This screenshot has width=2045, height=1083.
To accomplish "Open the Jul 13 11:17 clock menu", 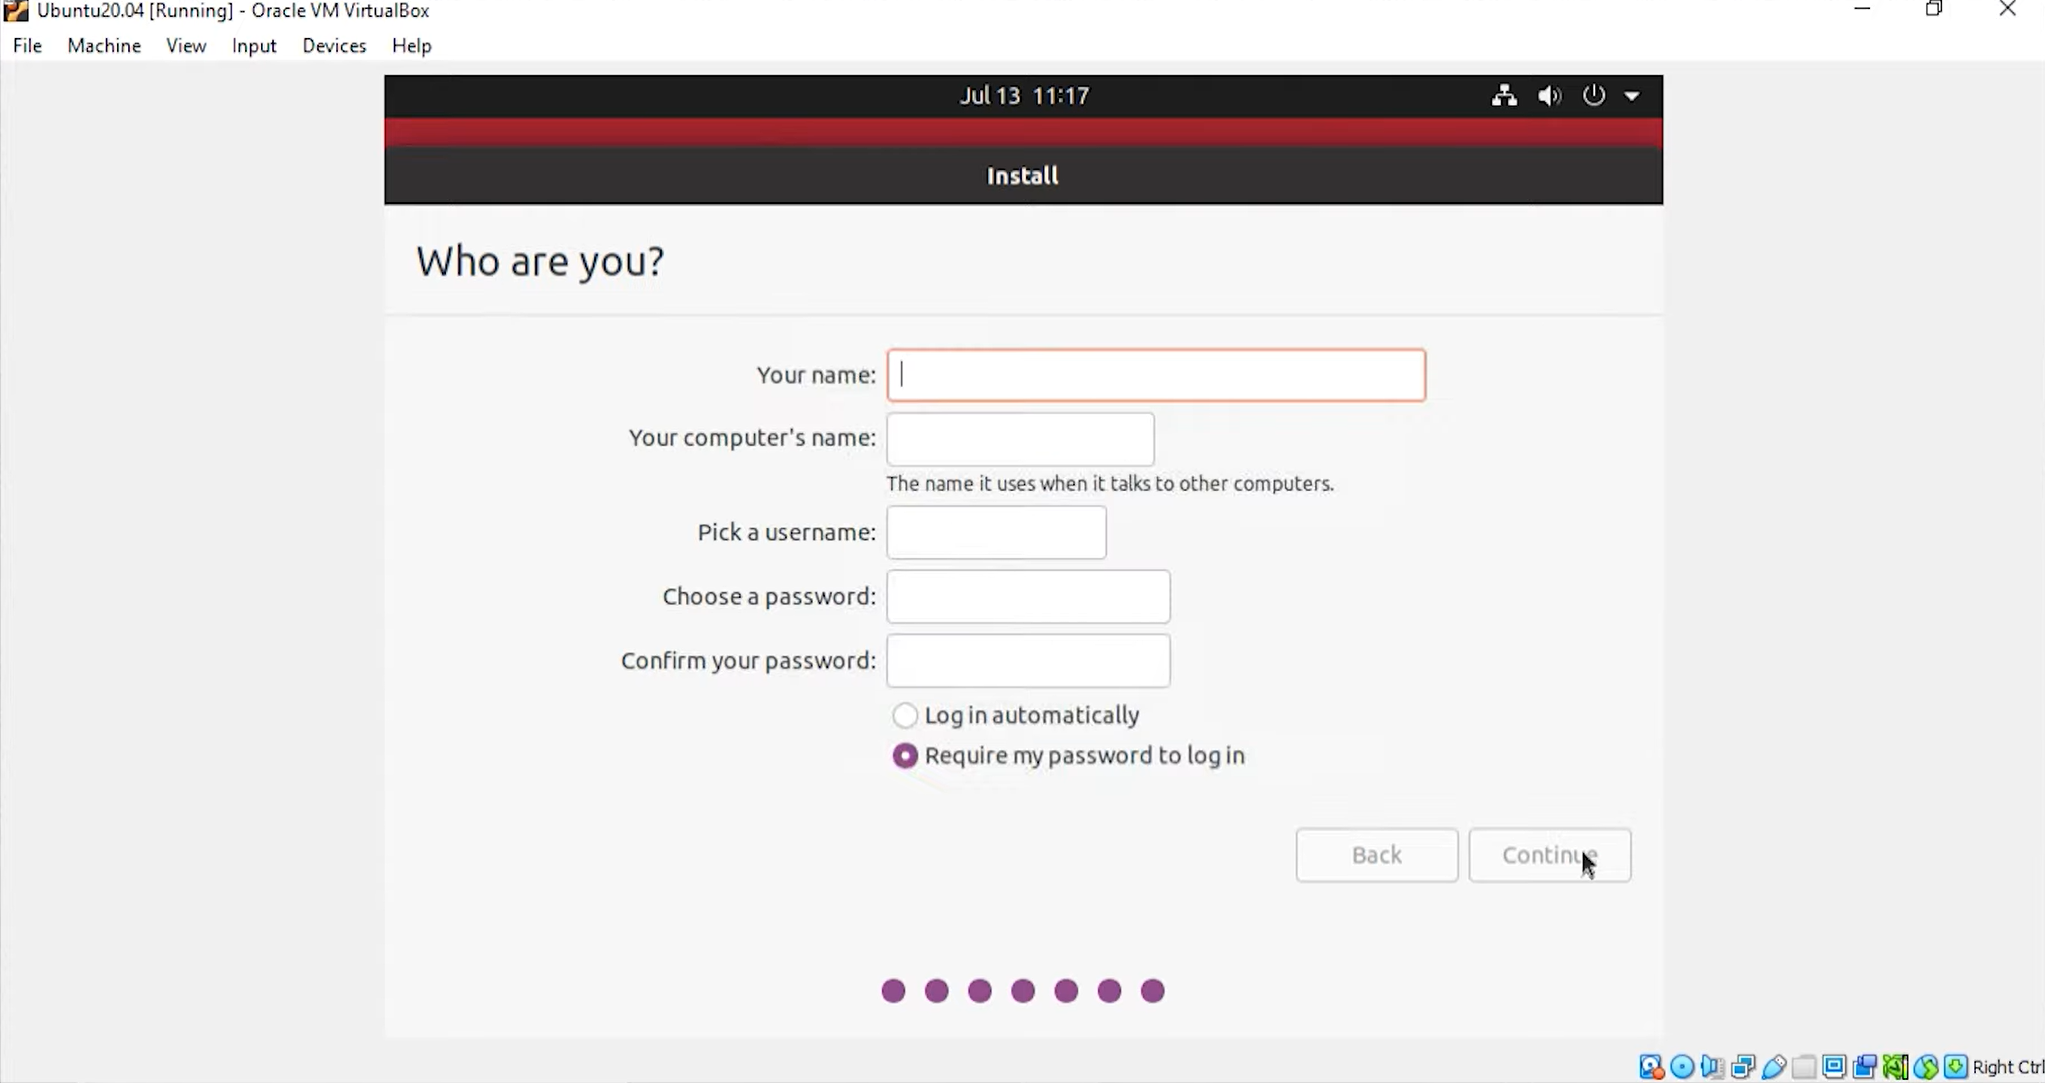I will 1024,96.
